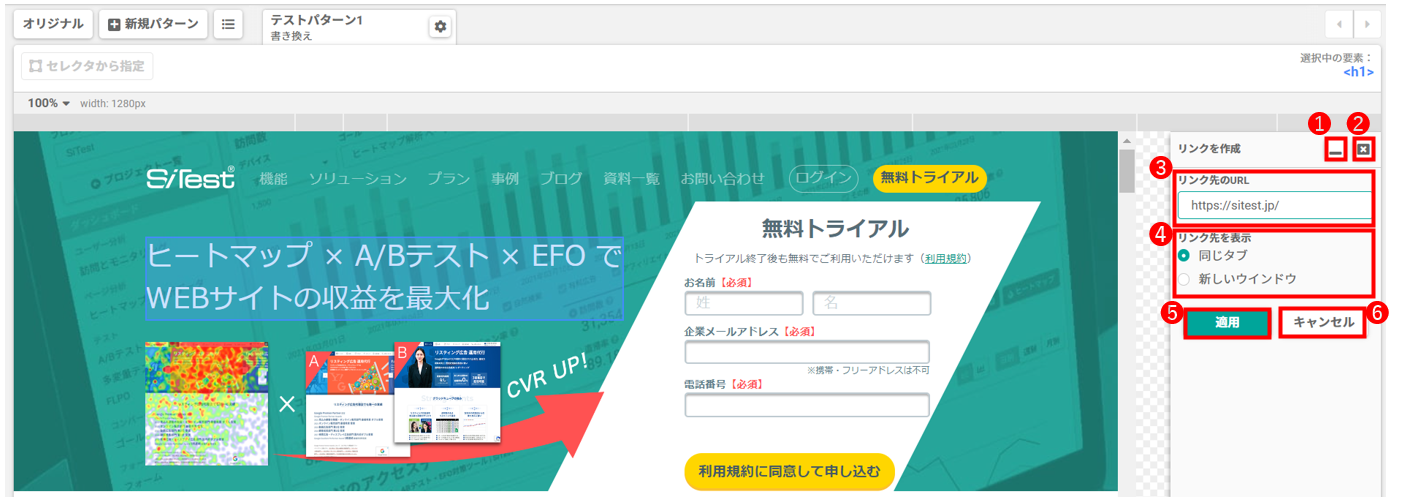Click 利用規約に同意して申し込む button
Viewport: 1406px width, 497px height.
(789, 471)
